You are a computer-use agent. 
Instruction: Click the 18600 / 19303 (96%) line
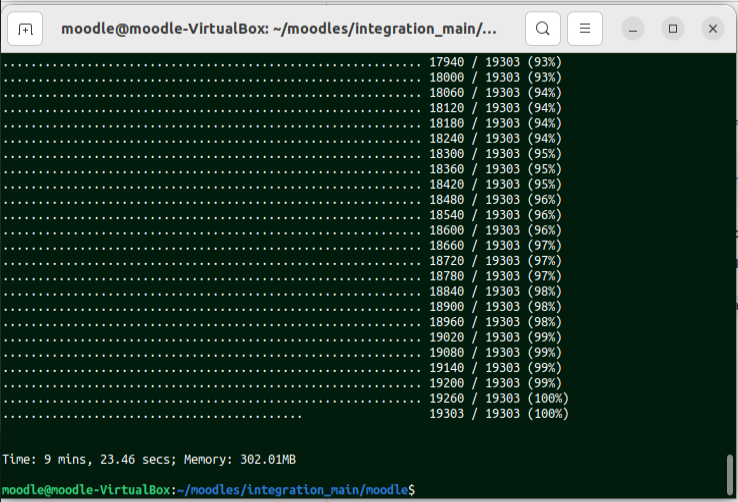pos(282,231)
